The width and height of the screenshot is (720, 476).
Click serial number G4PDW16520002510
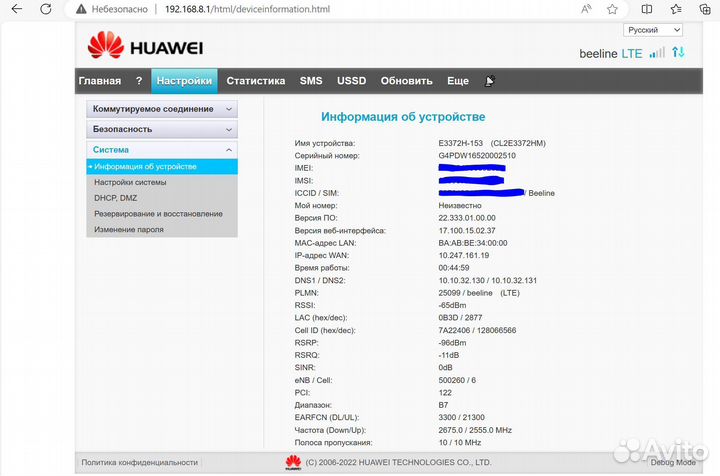[x=477, y=156]
